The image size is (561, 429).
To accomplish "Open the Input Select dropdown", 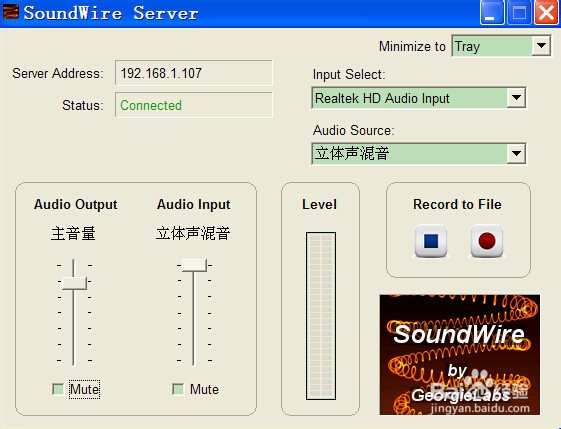I will (419, 98).
